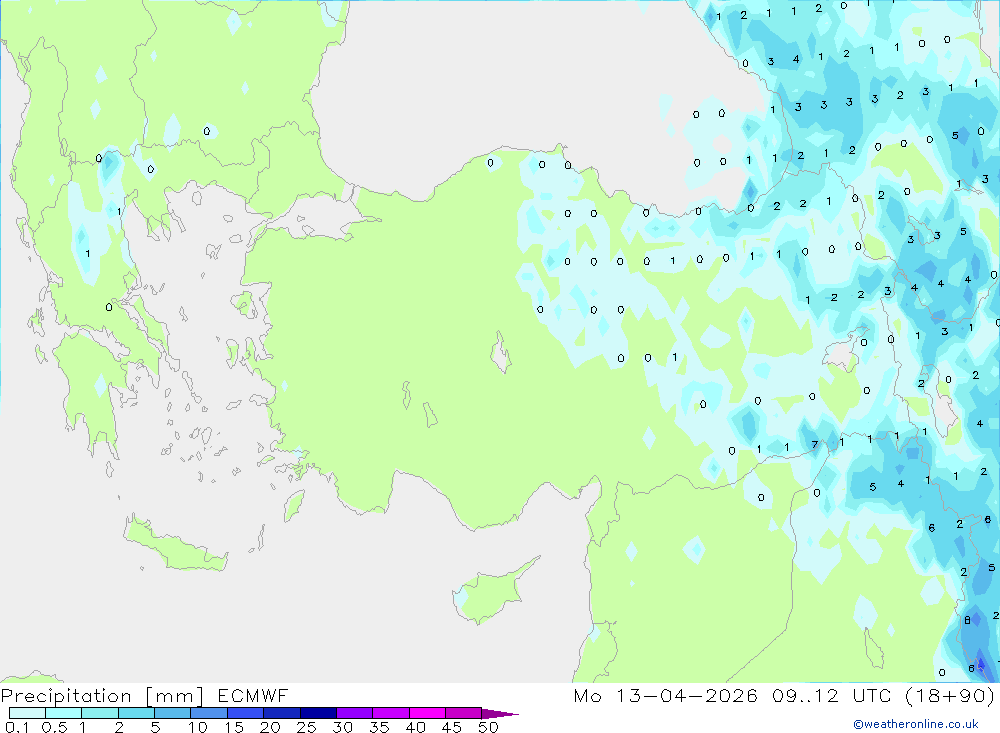Click the legend value label 25
Screen dimensions: 1000x733
(x=306, y=727)
